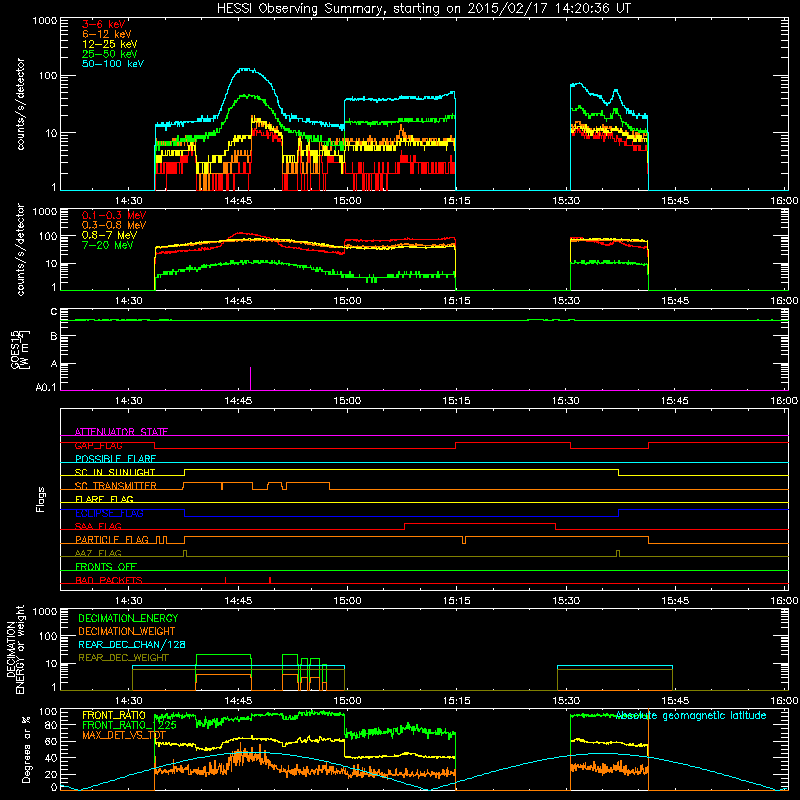Viewport: 800px width, 800px height.
Task: Select the 6-12 keV legend label
Action: (x=107, y=34)
